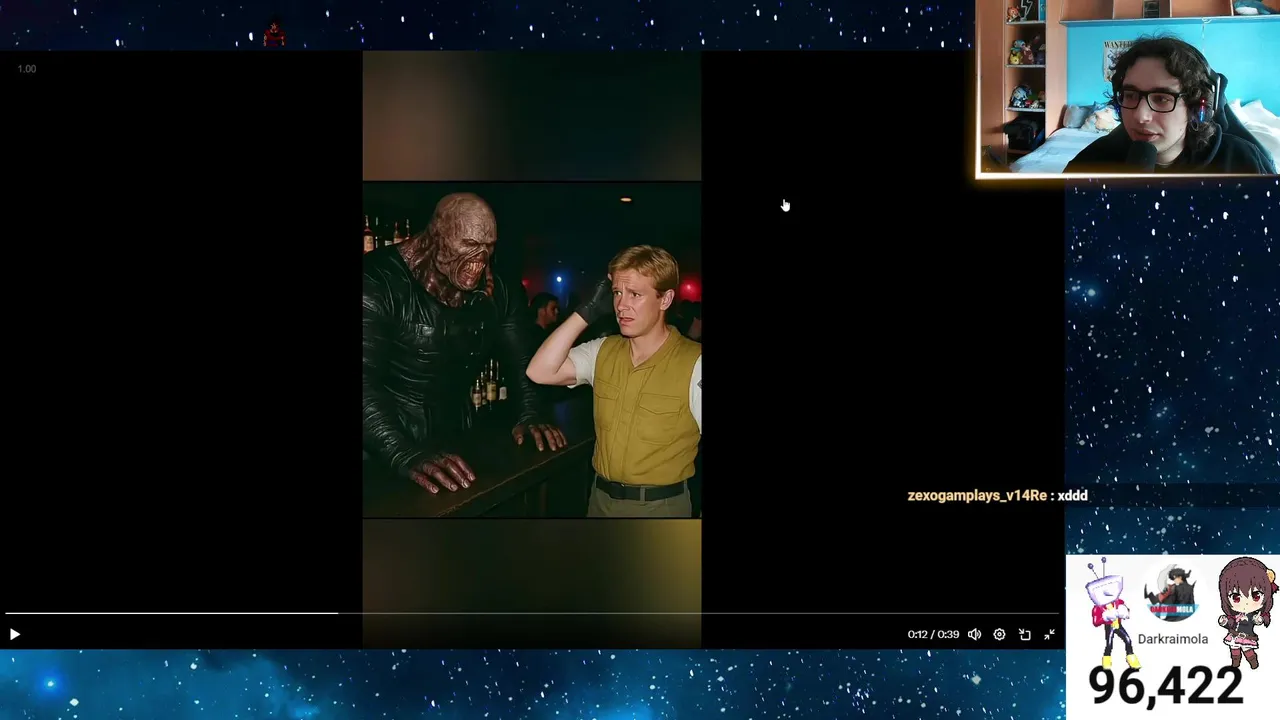Play the paused video

[14, 634]
